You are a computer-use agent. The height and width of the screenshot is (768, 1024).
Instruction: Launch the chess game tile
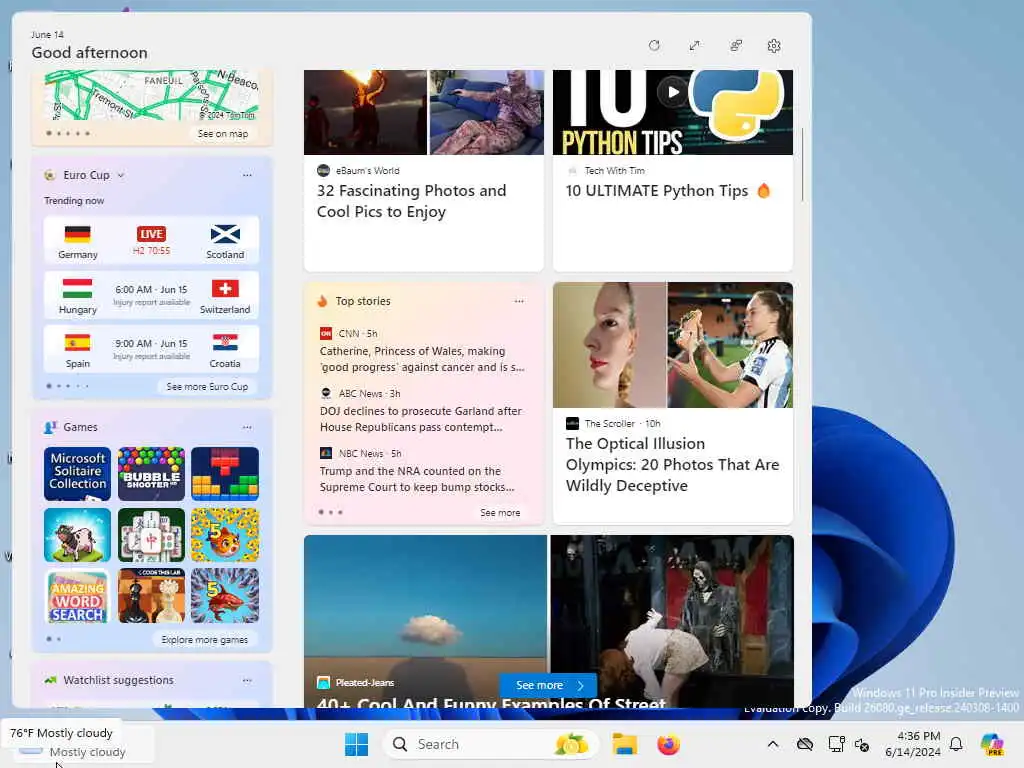coord(152,596)
